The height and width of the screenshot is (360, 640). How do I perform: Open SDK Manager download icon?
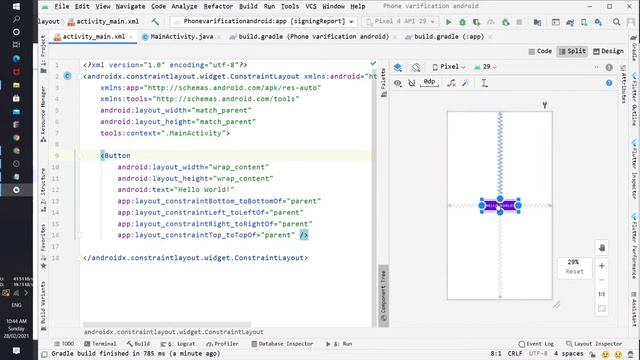(x=598, y=22)
